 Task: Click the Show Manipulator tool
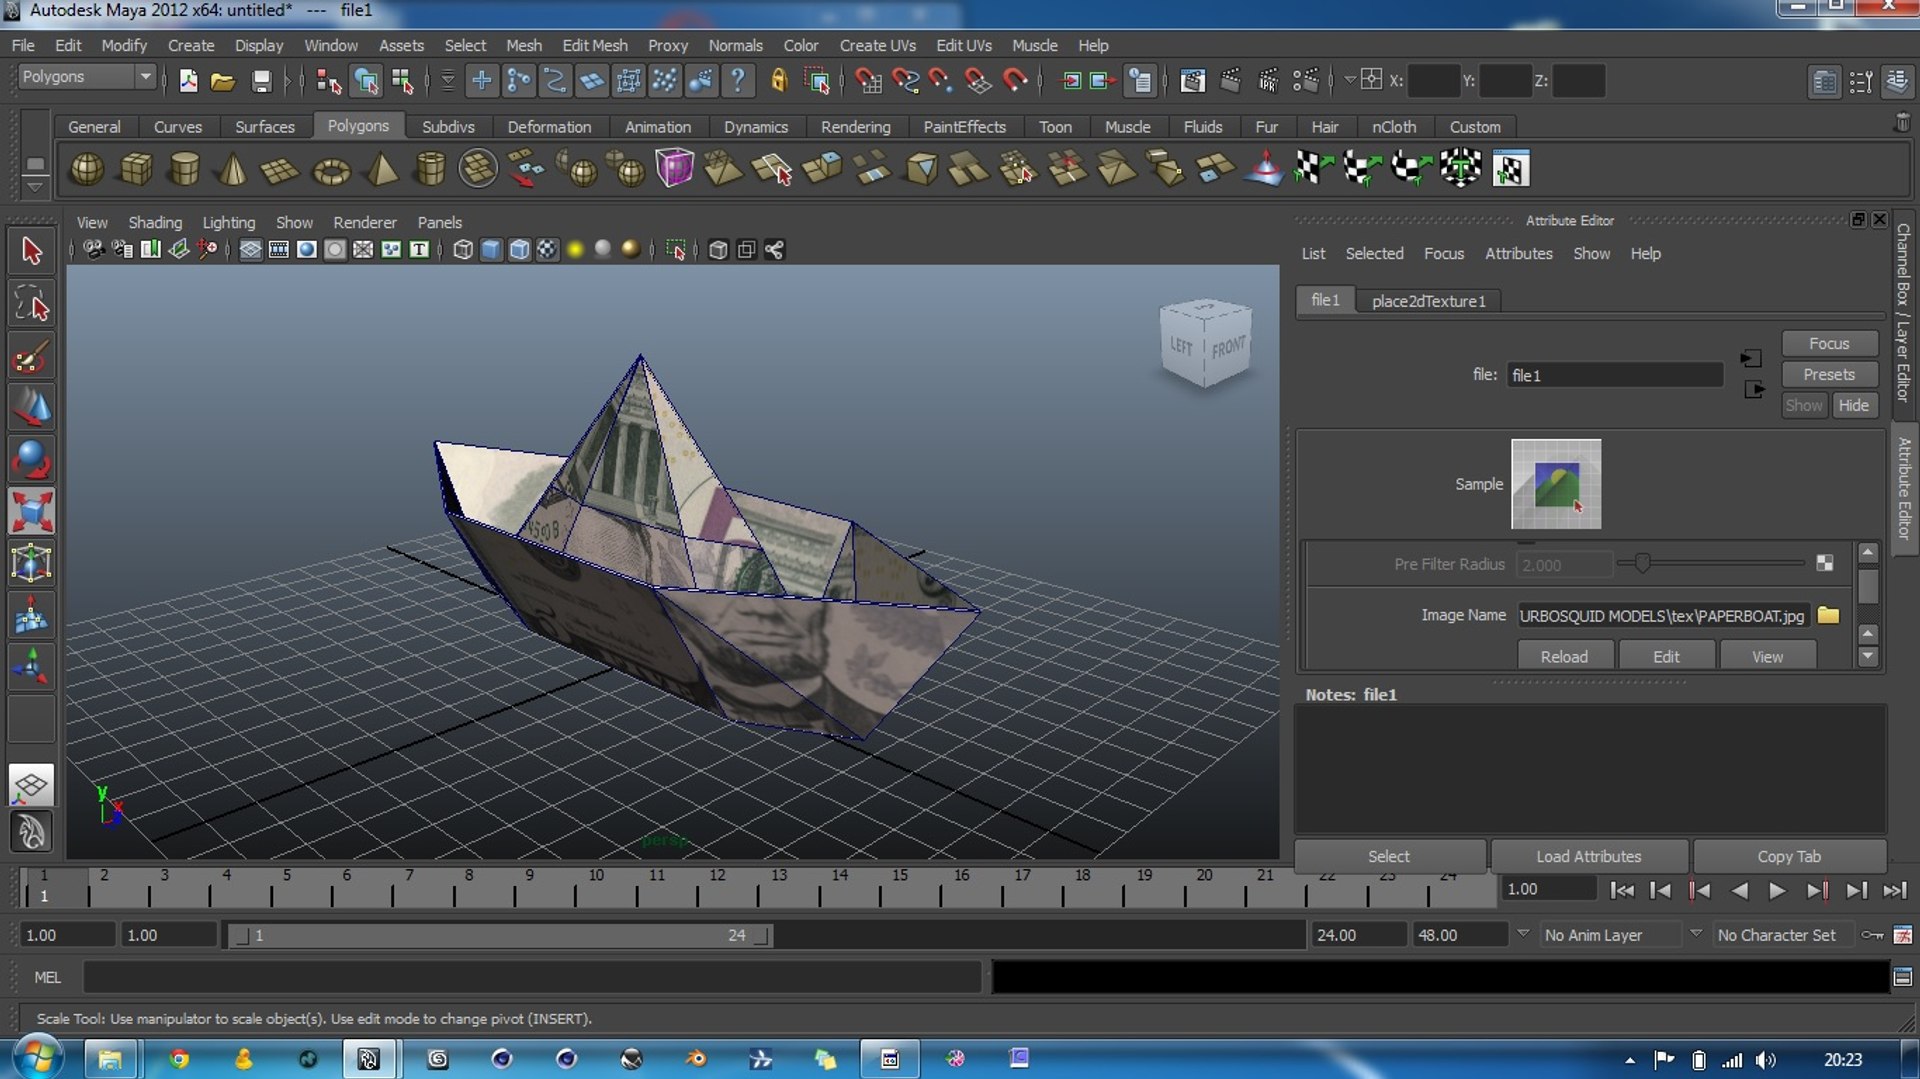coord(32,668)
